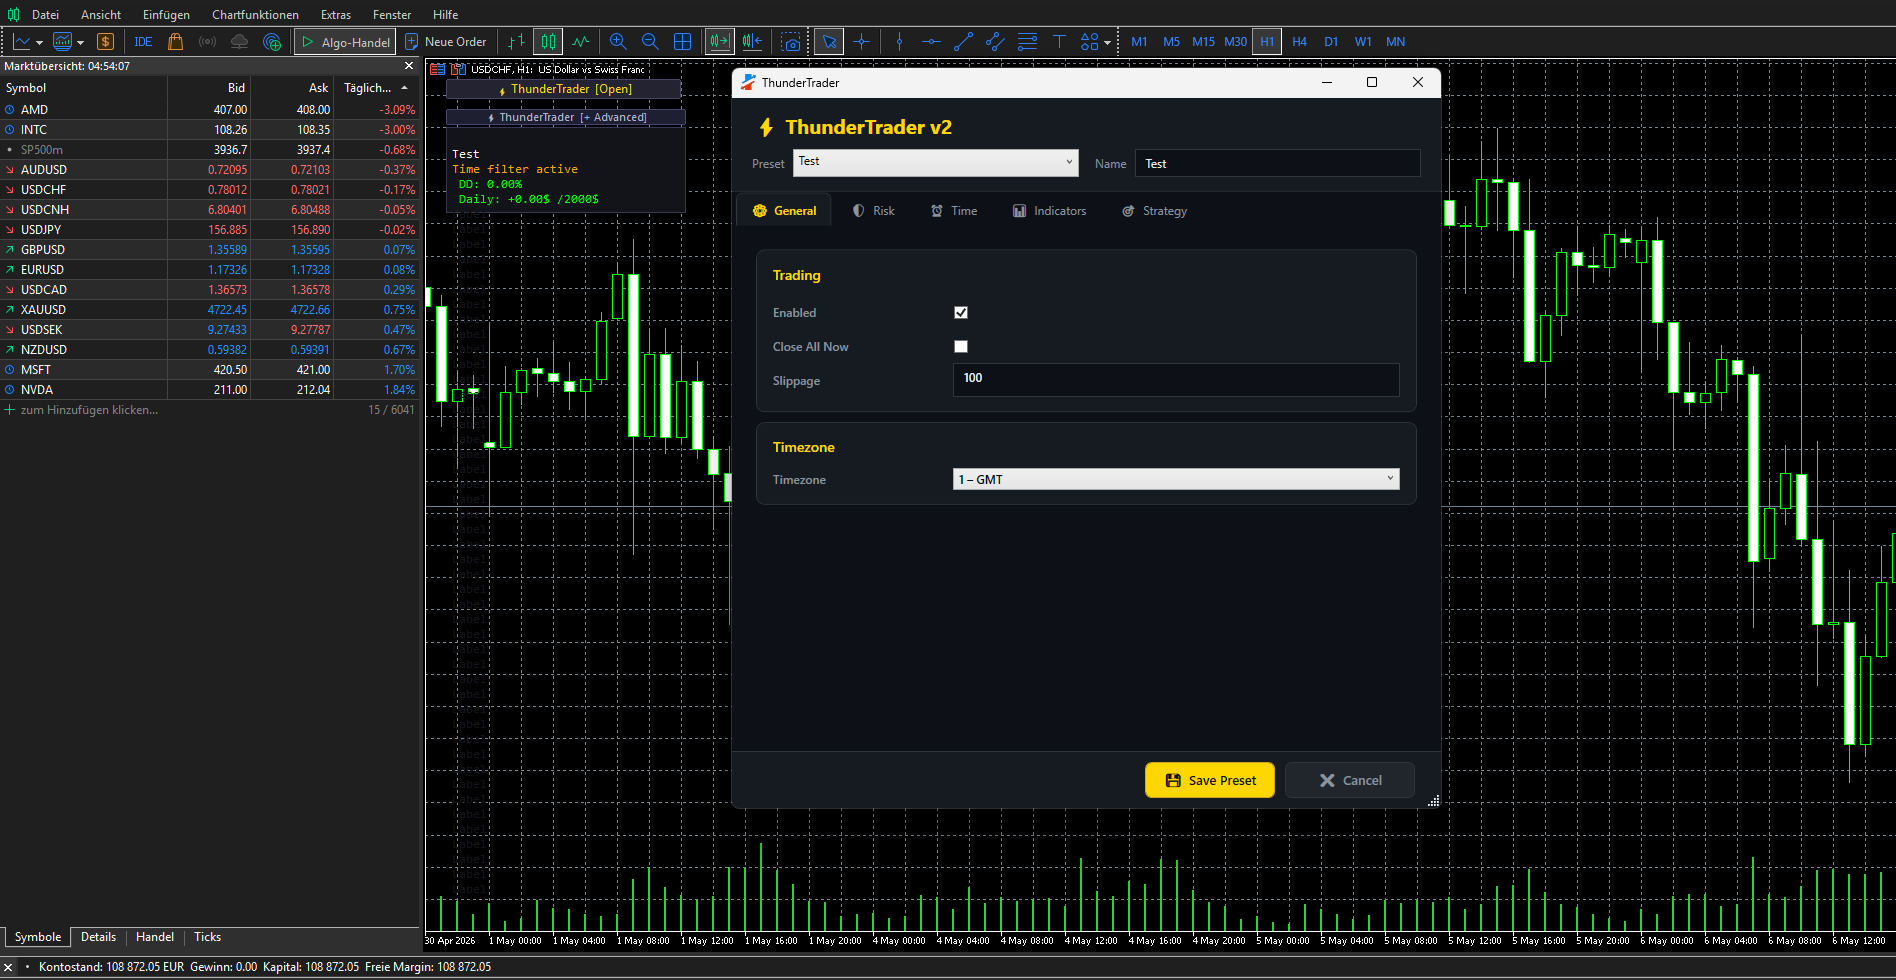This screenshot has width=1896, height=980.
Task: Switch chart to line chart mode
Action: pos(580,42)
